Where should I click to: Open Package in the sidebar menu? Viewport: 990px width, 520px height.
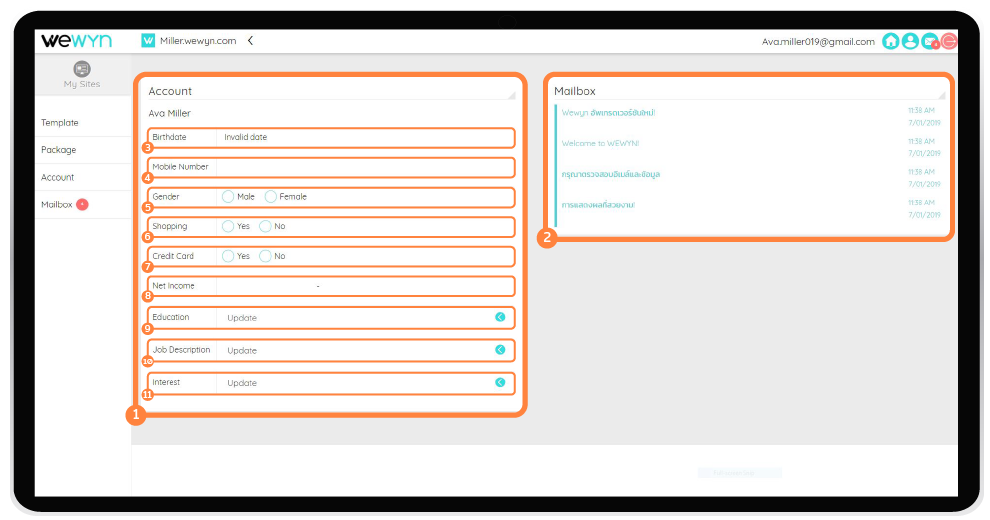click(x=58, y=150)
